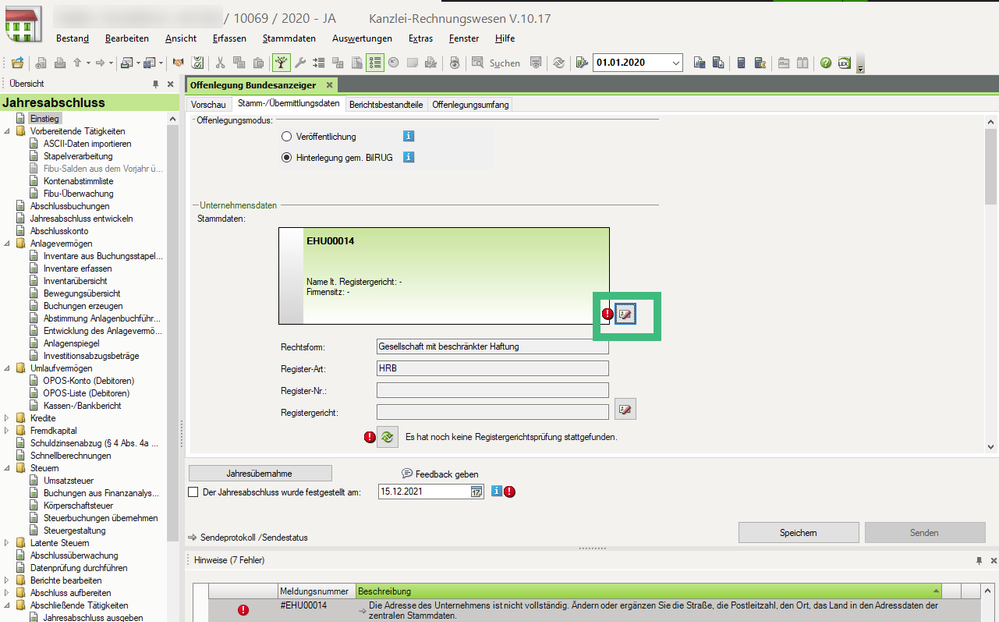
Task: Click the checklist clipboard icon in toolbar
Action: [x=198, y=62]
